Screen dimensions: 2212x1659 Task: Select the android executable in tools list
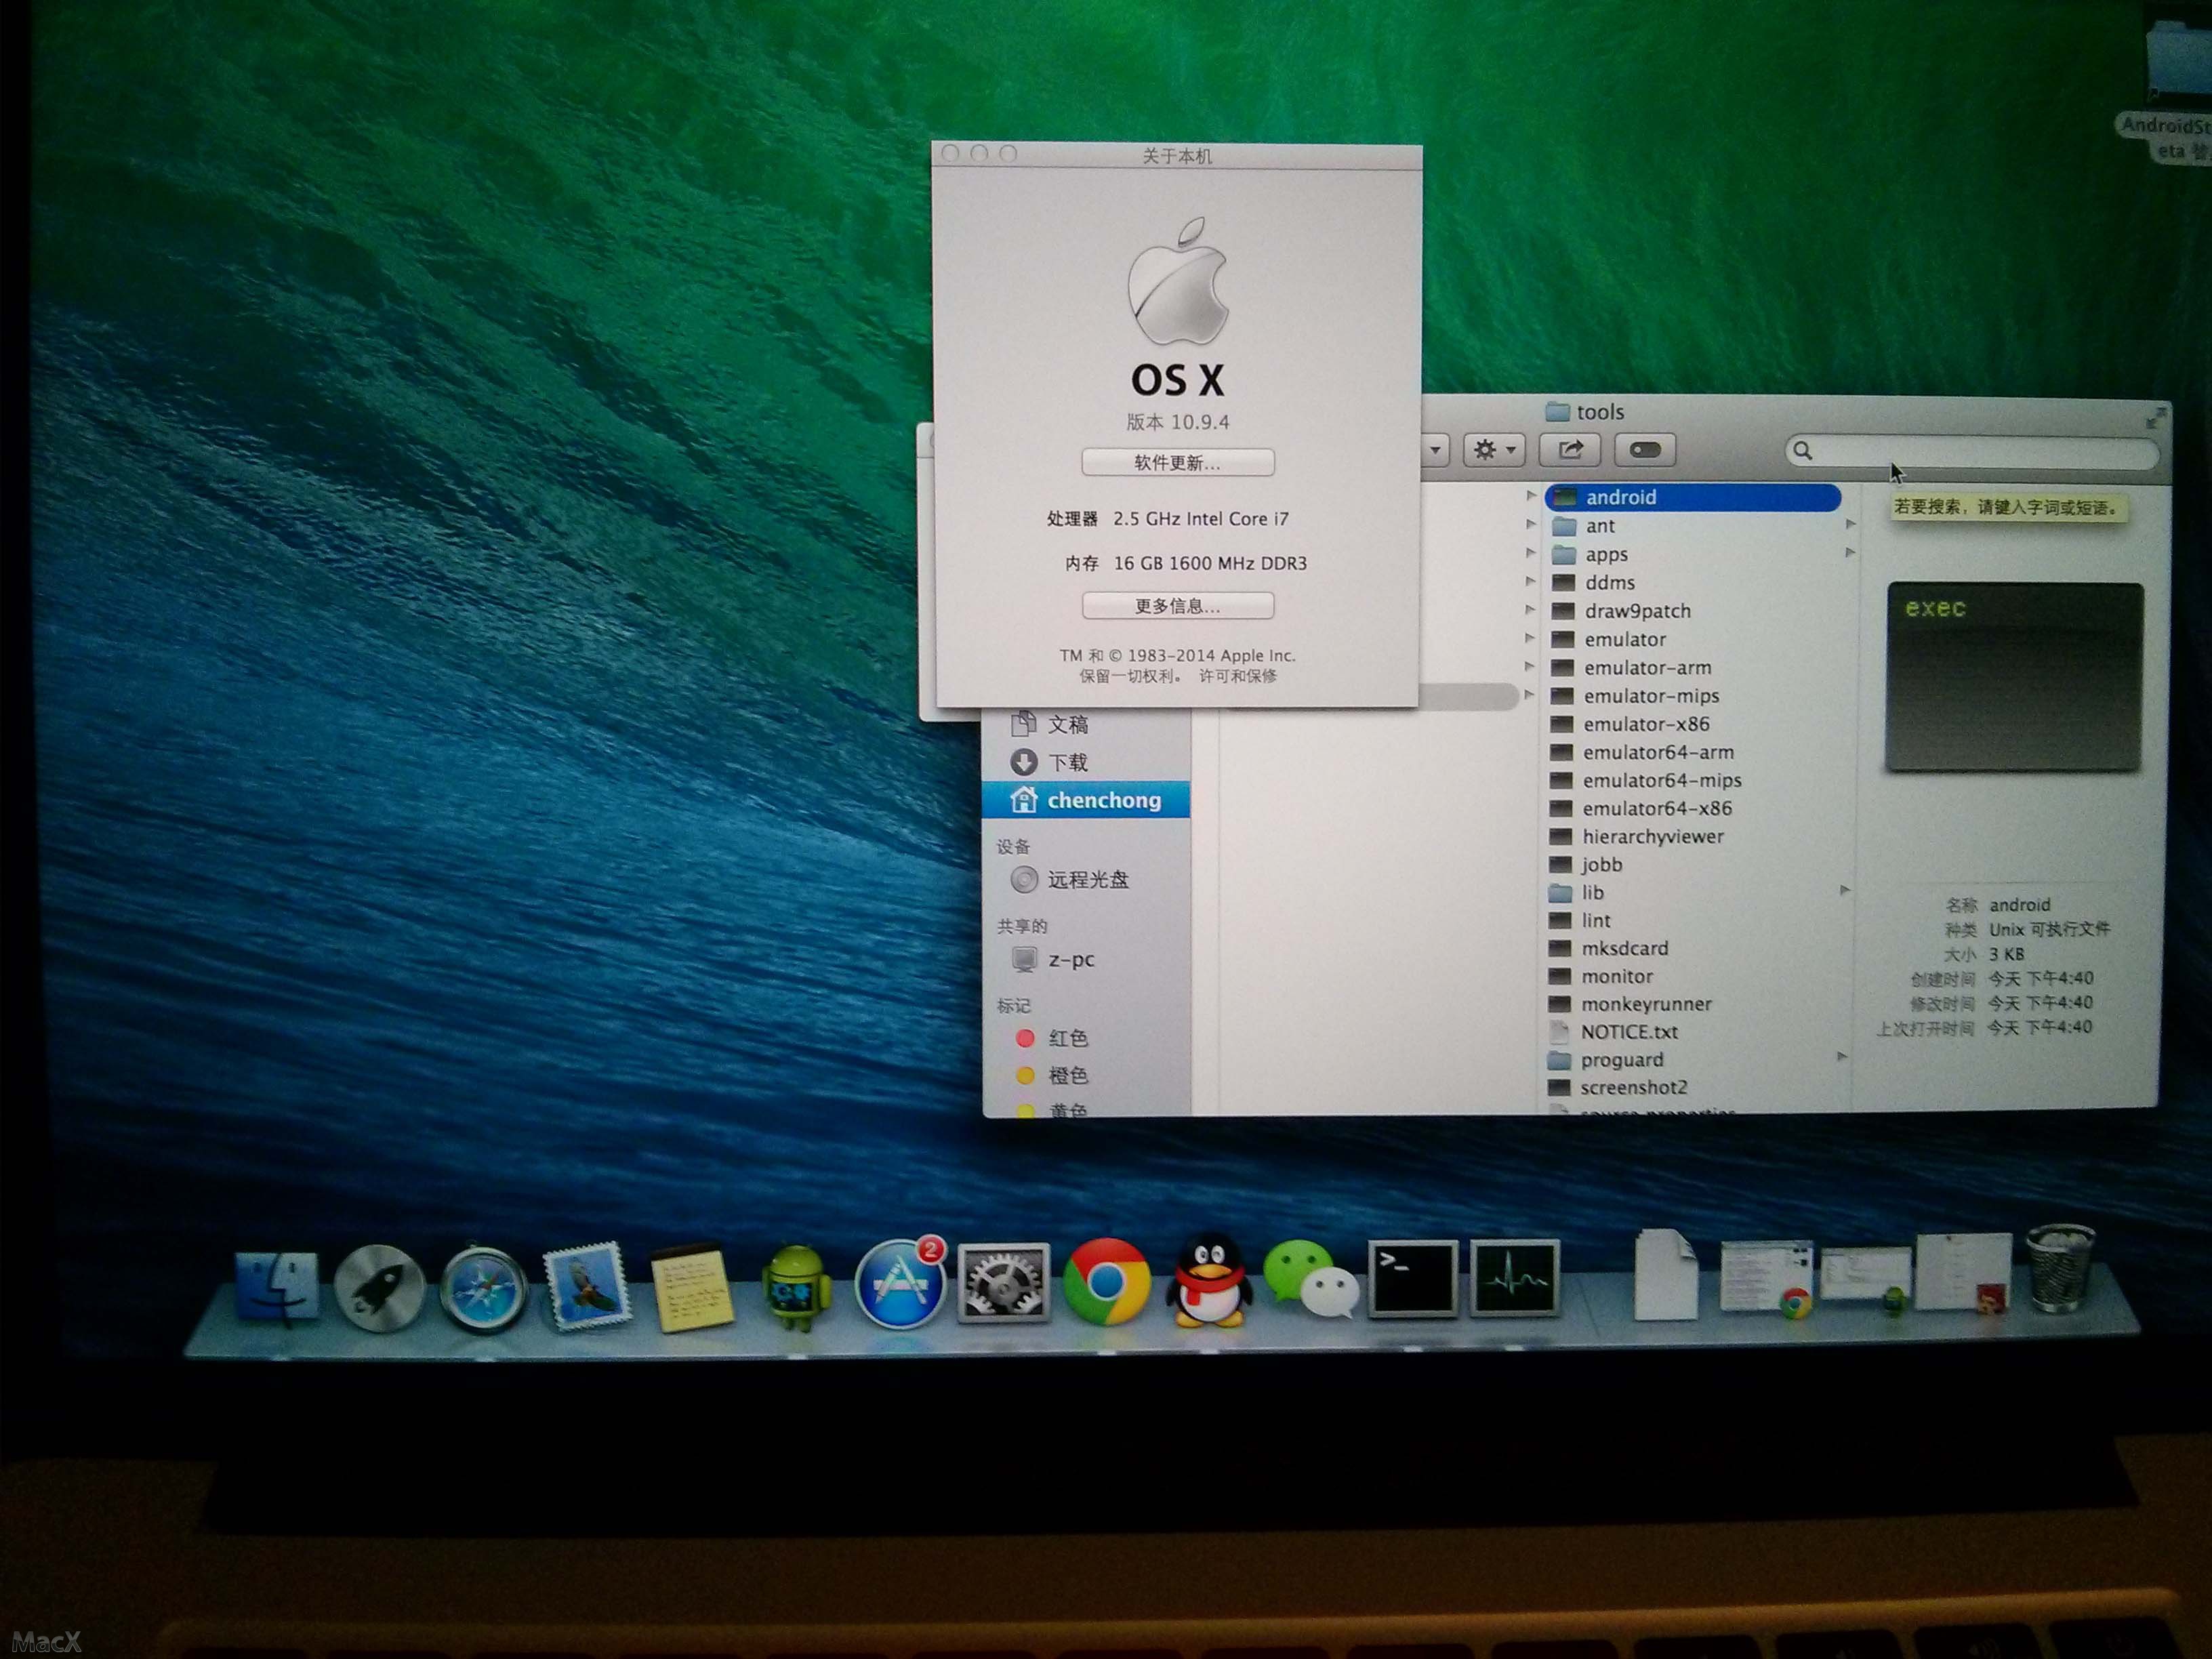point(1693,498)
